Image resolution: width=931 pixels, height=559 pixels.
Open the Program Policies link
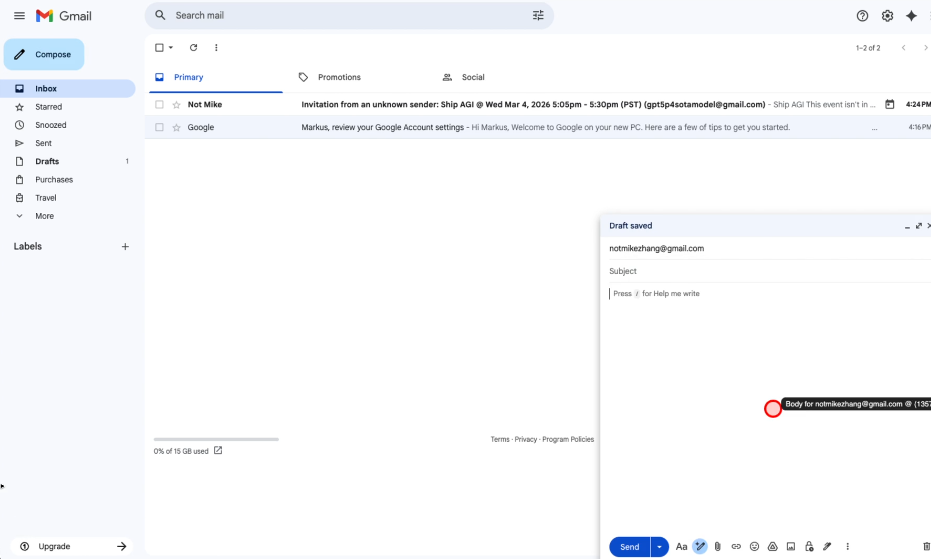tap(568, 440)
